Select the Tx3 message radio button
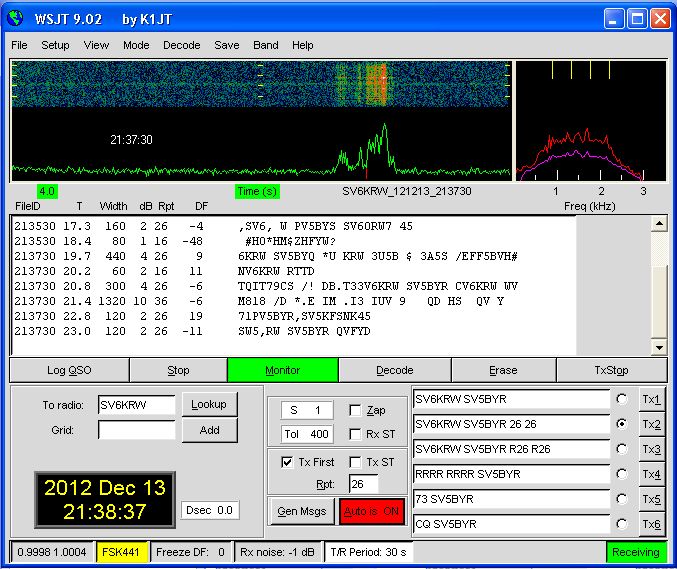 coord(622,449)
